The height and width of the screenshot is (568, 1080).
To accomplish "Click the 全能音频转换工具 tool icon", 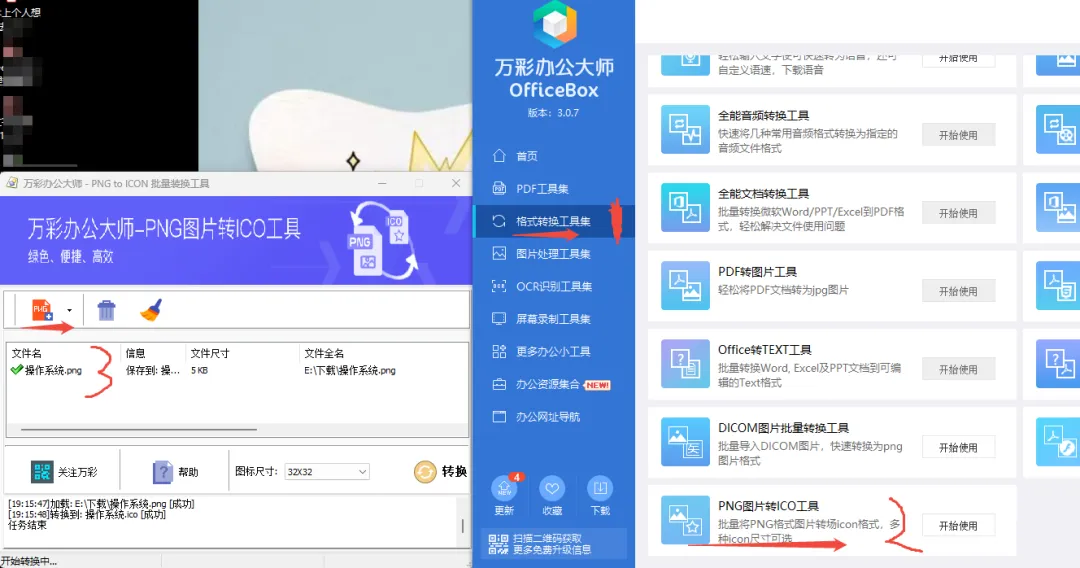I will coord(685,129).
